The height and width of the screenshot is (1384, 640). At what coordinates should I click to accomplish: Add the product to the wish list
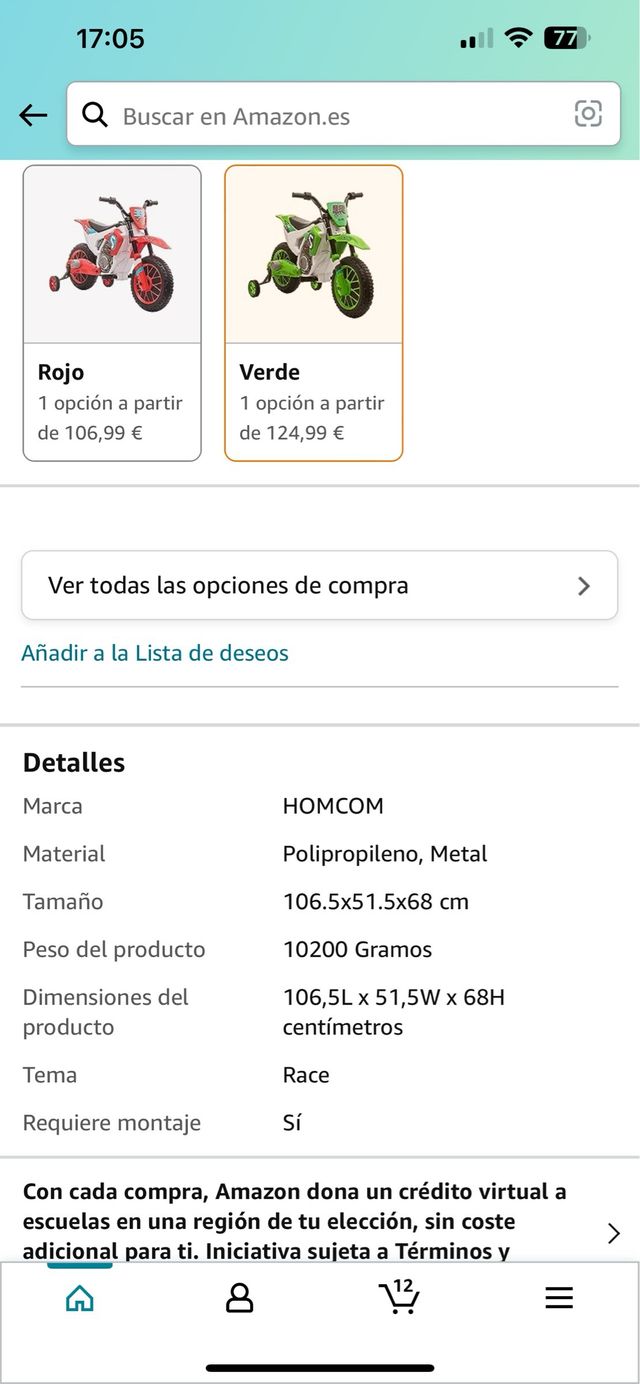coord(155,652)
